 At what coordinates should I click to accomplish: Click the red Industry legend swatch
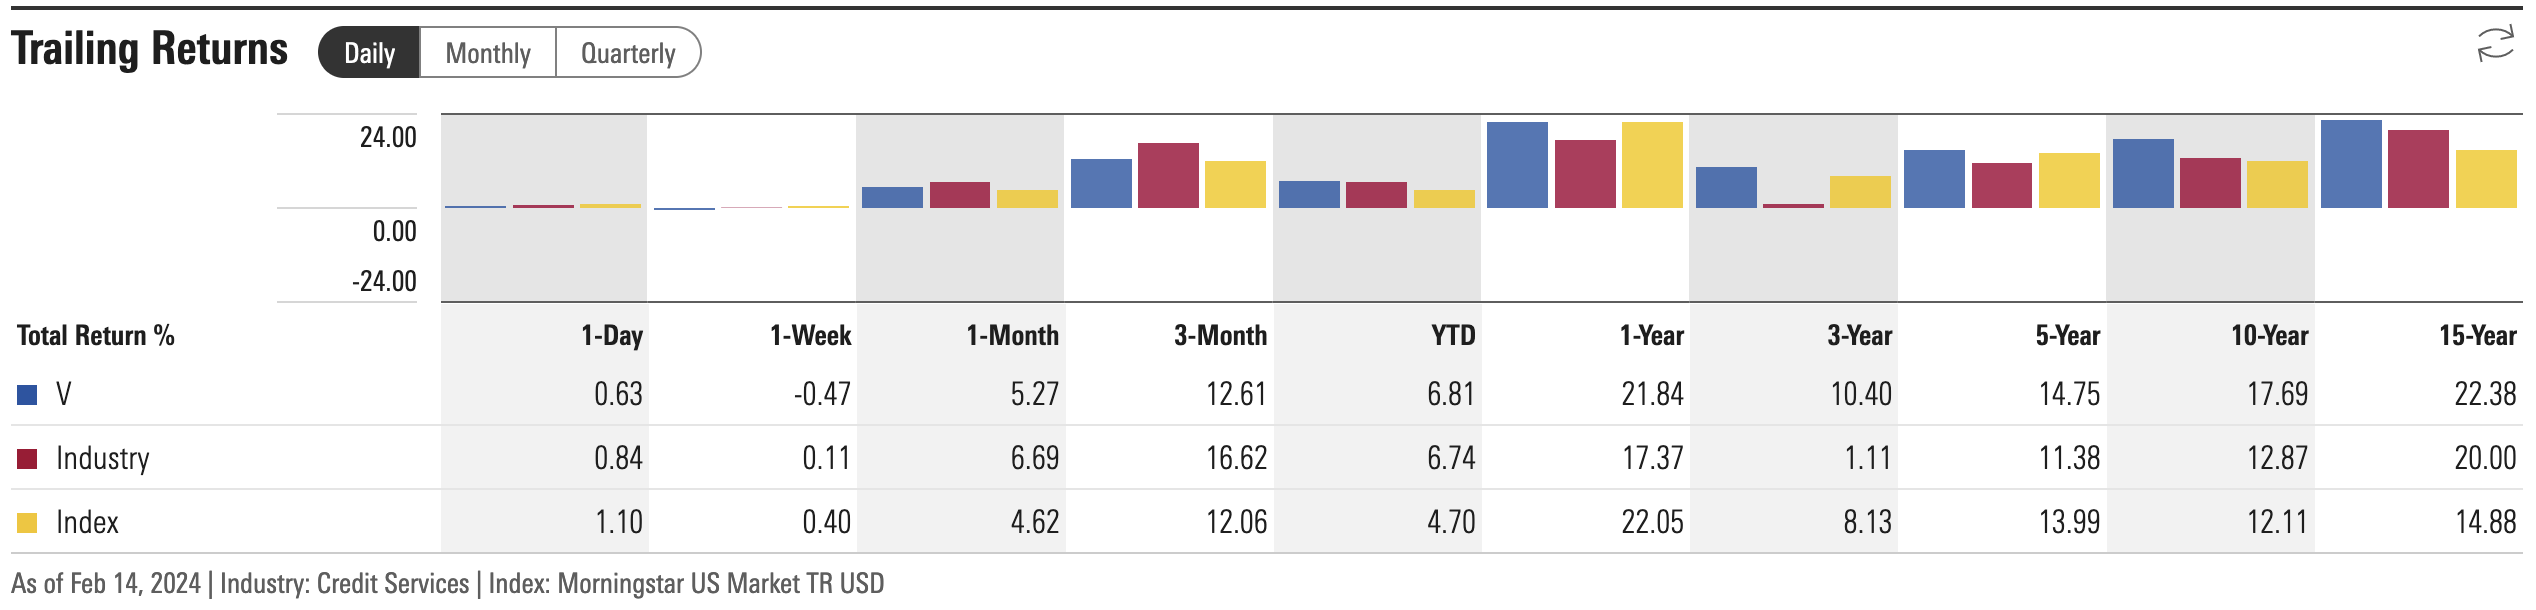pos(28,459)
